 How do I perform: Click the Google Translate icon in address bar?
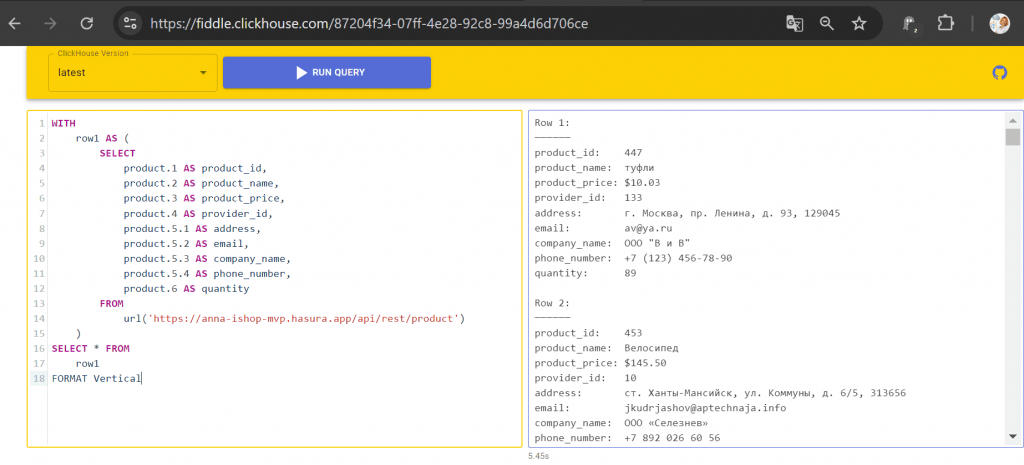pos(794,23)
